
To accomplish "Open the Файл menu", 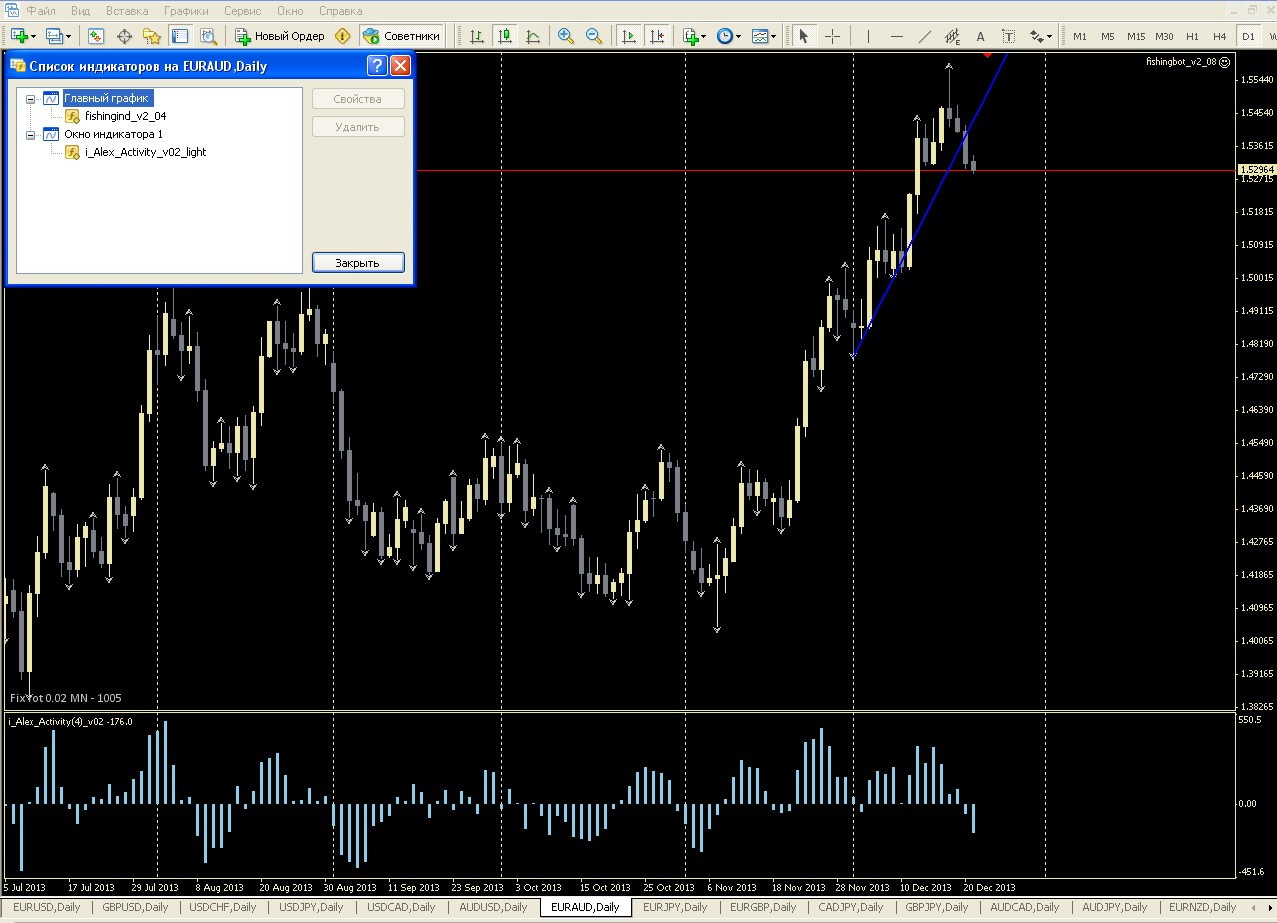I will tap(41, 11).
